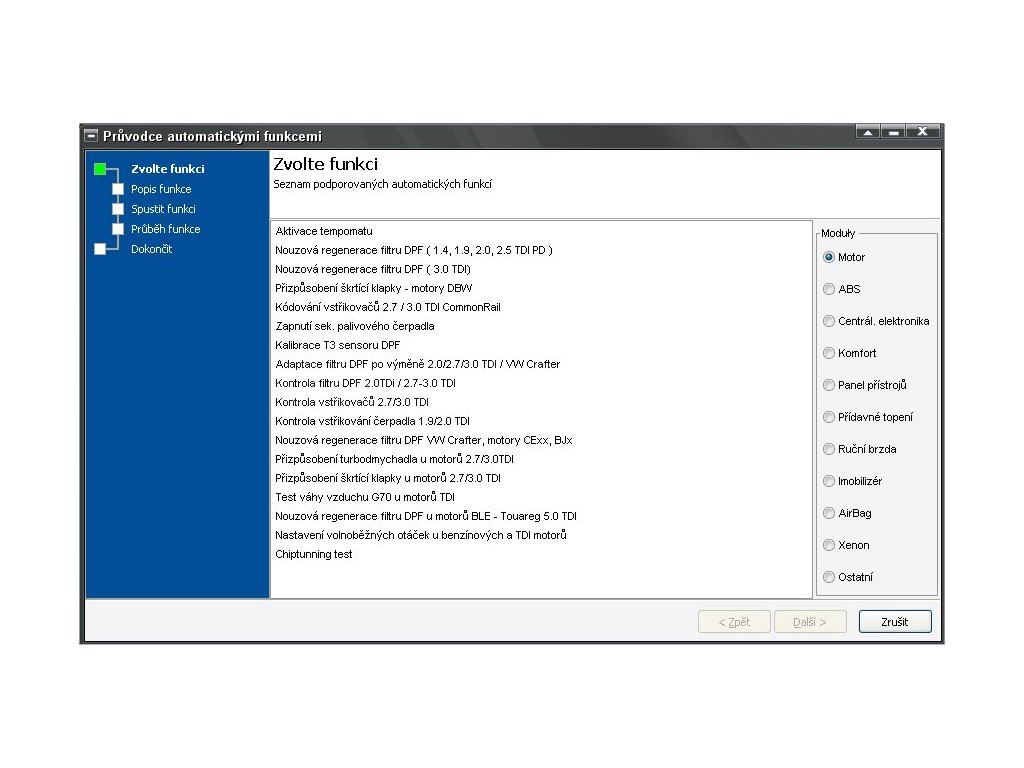Pick the Imobilizér module
This screenshot has width=1024, height=768.
point(829,481)
